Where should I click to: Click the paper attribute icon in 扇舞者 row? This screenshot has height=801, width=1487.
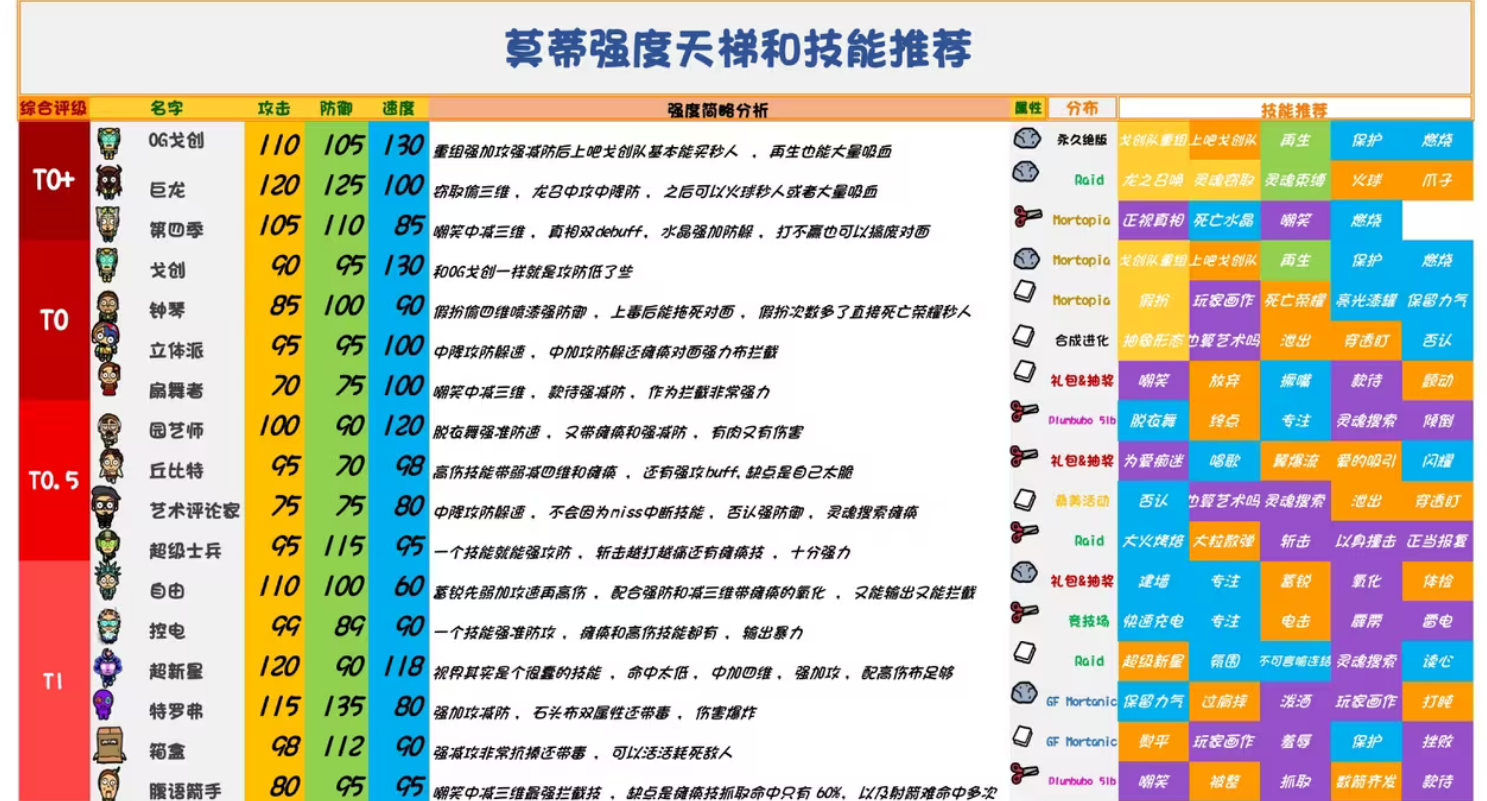pyautogui.click(x=1025, y=371)
